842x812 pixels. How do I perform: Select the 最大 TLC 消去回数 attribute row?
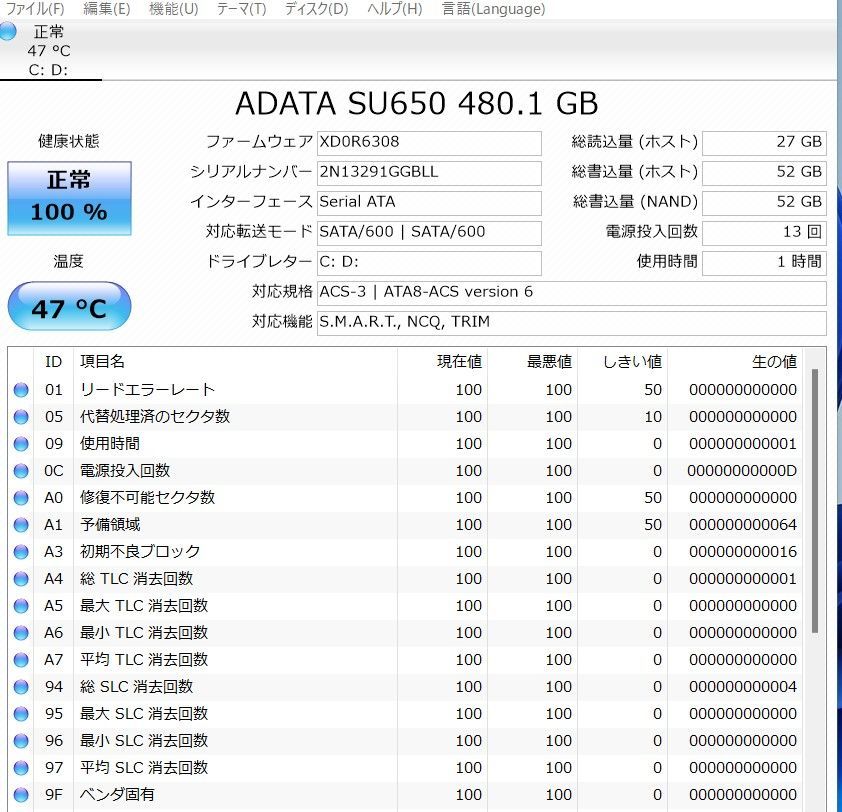click(405, 606)
